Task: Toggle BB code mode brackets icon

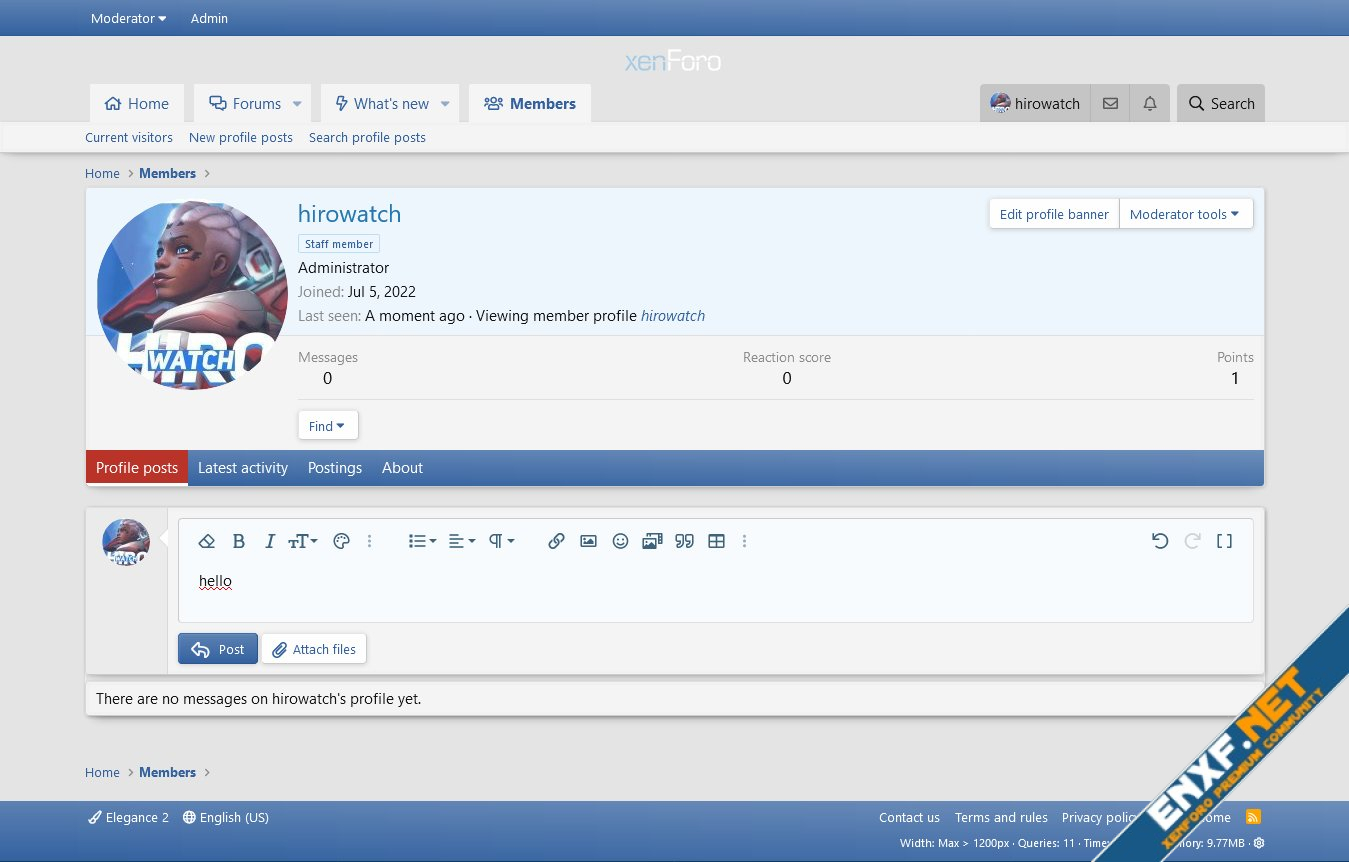Action: 1224,541
